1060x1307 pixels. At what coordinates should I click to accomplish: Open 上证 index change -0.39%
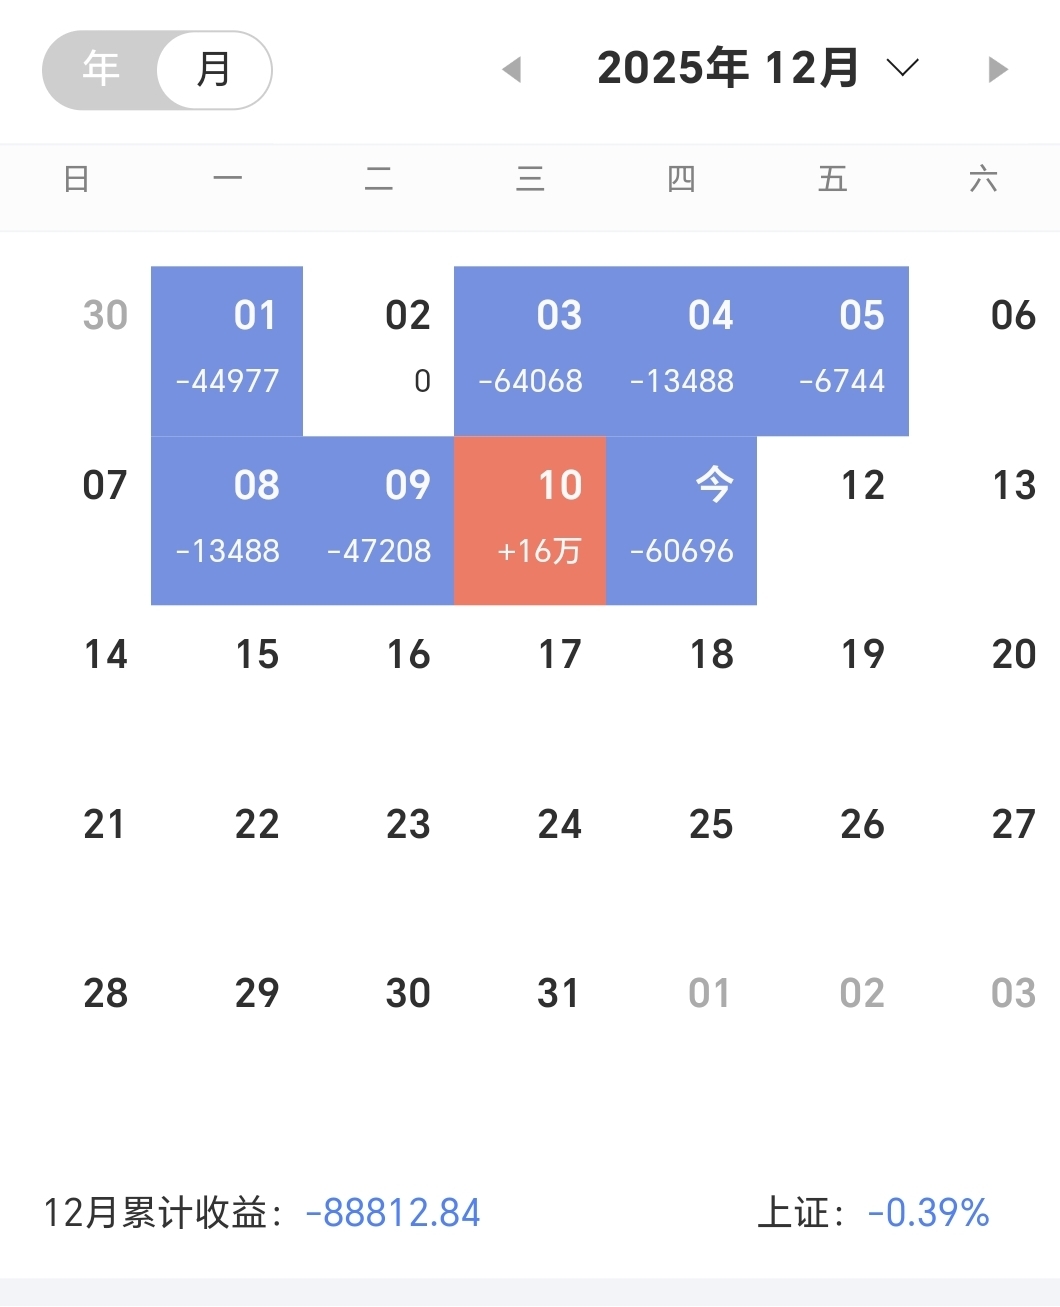coord(873,1213)
